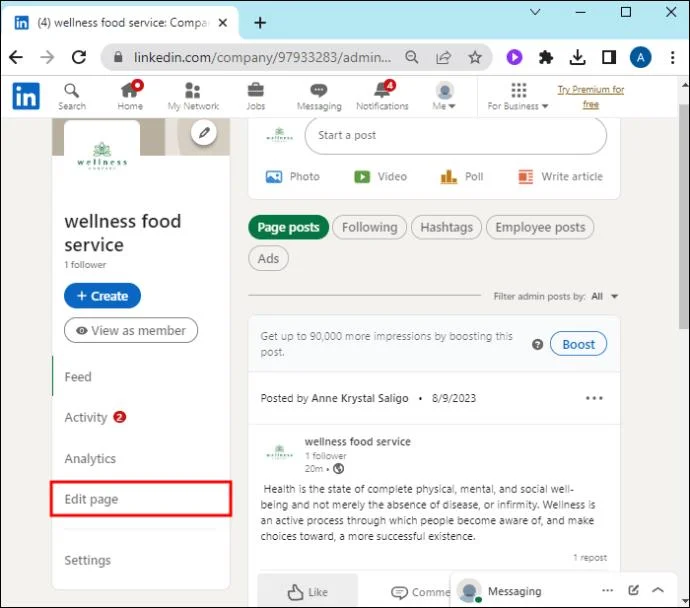This screenshot has width=690, height=608.
Task: Toggle browser side panel icon
Action: (609, 57)
